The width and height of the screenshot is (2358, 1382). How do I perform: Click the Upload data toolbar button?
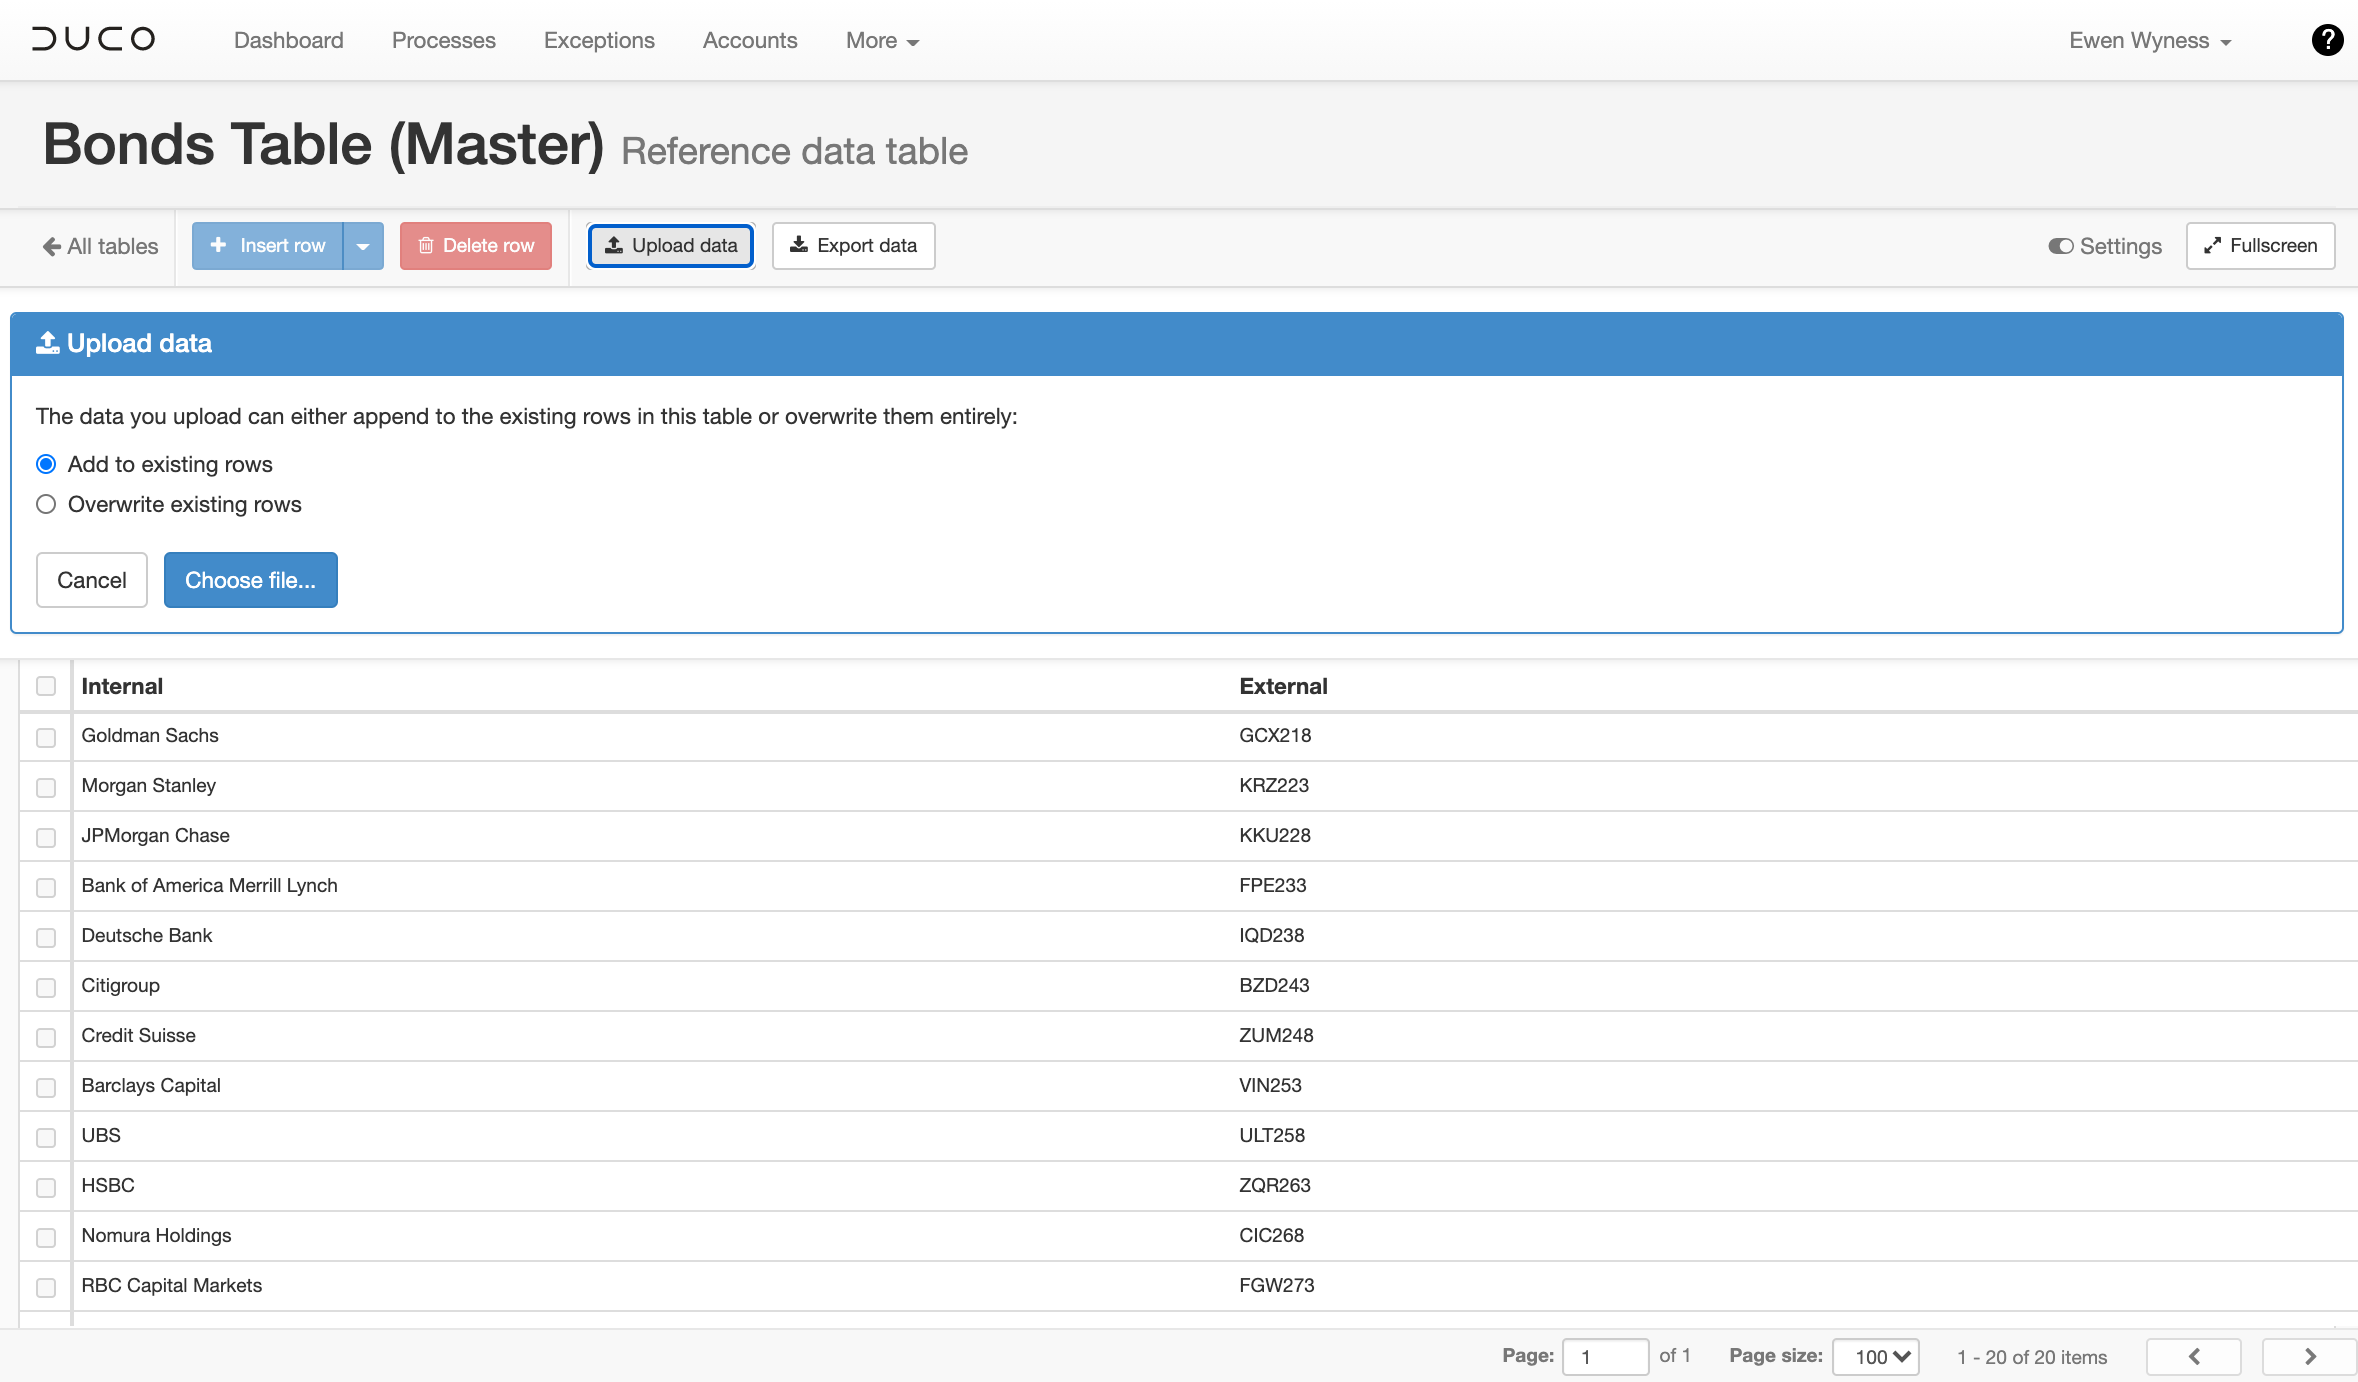tap(670, 246)
